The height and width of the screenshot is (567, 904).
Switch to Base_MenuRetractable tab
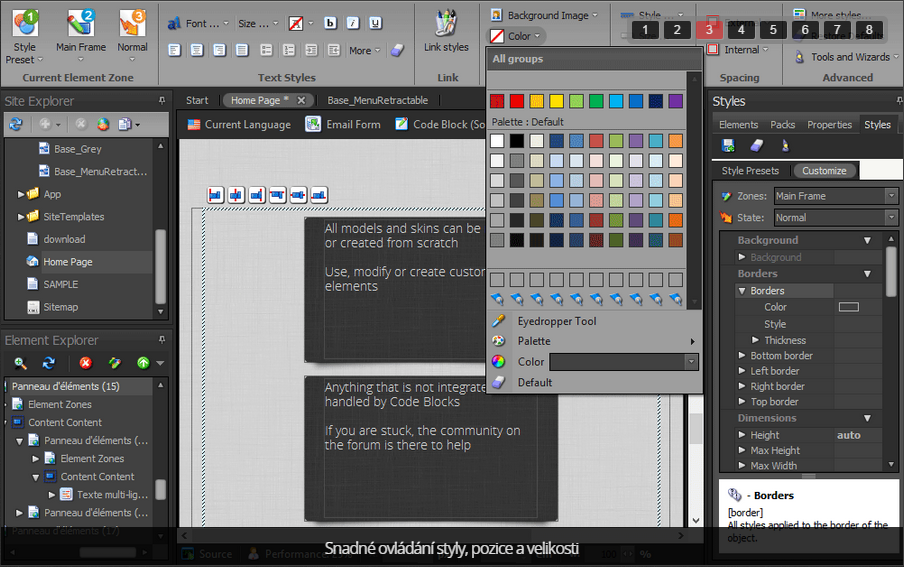(x=378, y=100)
